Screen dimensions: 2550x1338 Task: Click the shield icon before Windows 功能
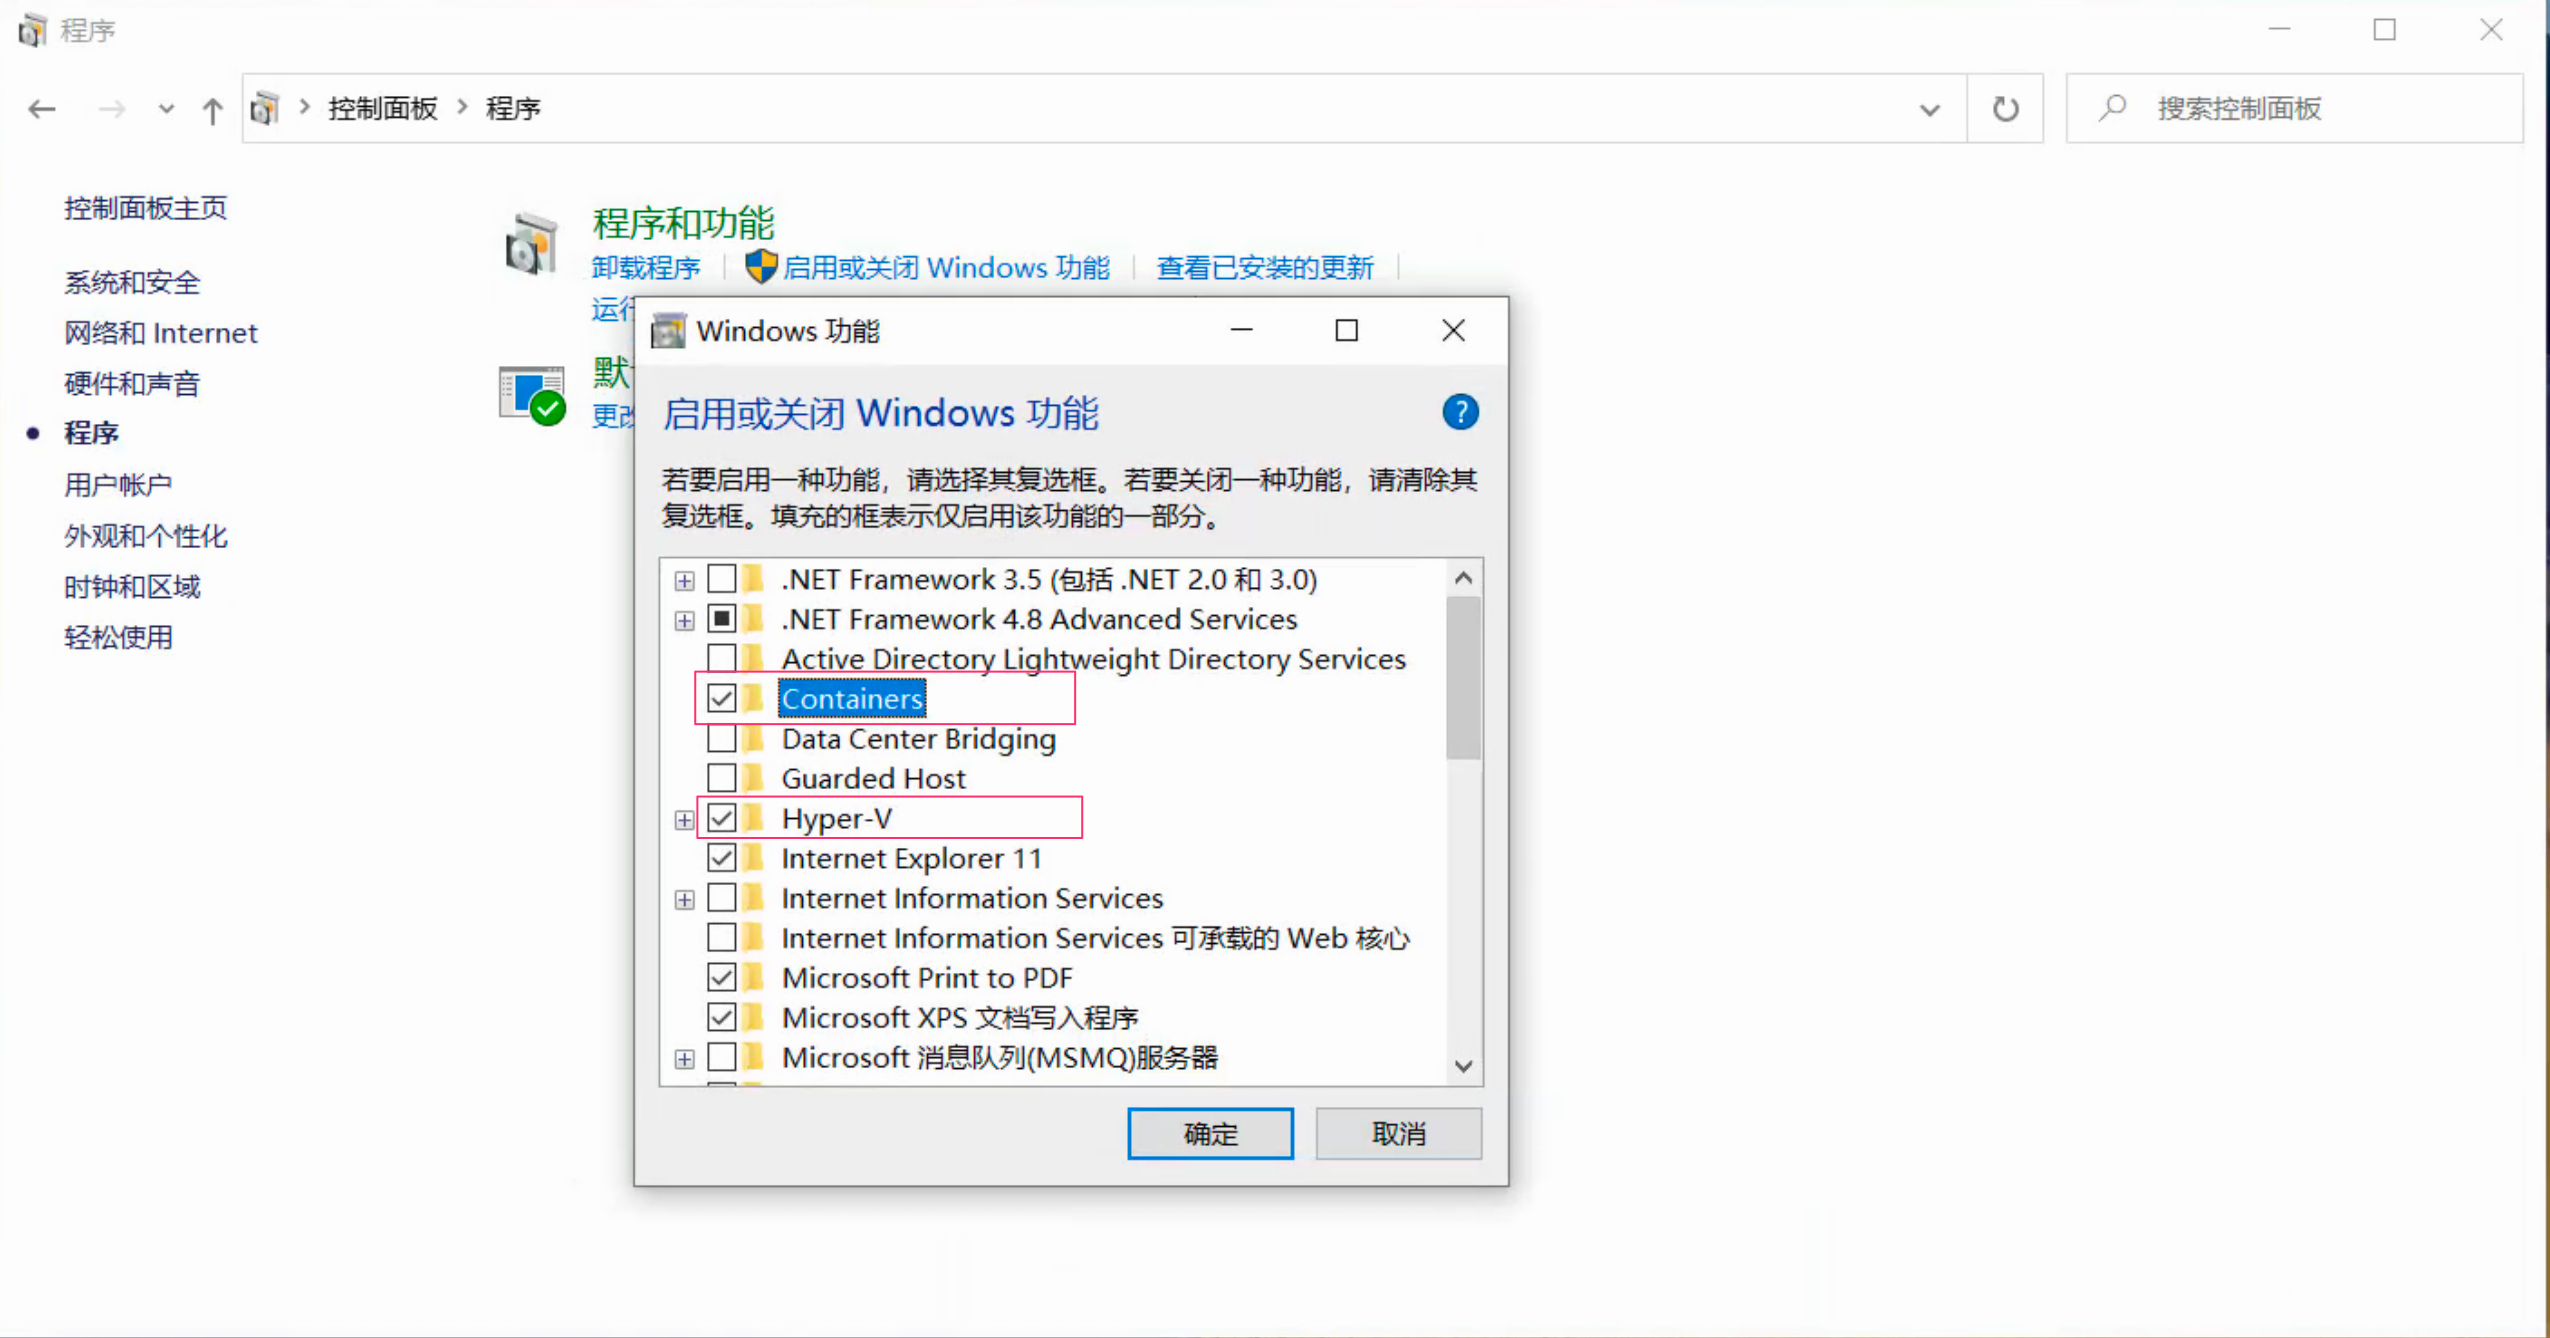coord(761,266)
